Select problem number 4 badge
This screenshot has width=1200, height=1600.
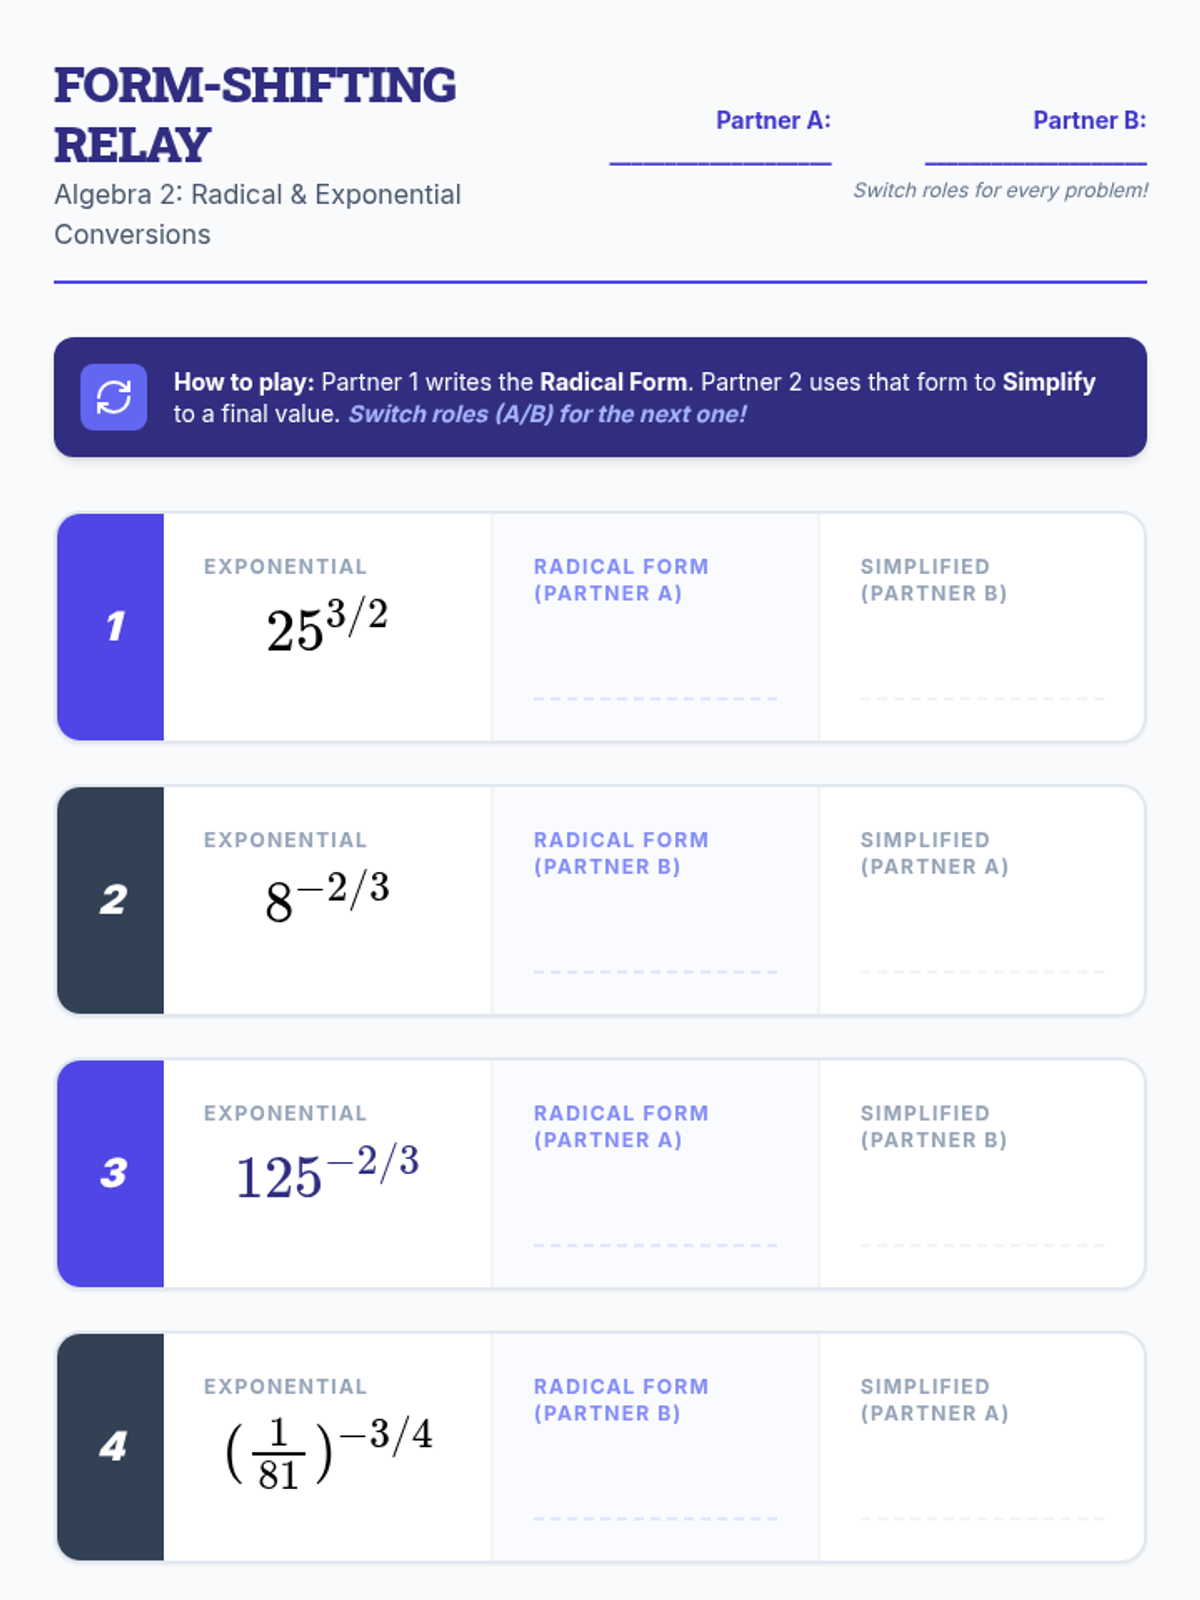click(x=110, y=1446)
